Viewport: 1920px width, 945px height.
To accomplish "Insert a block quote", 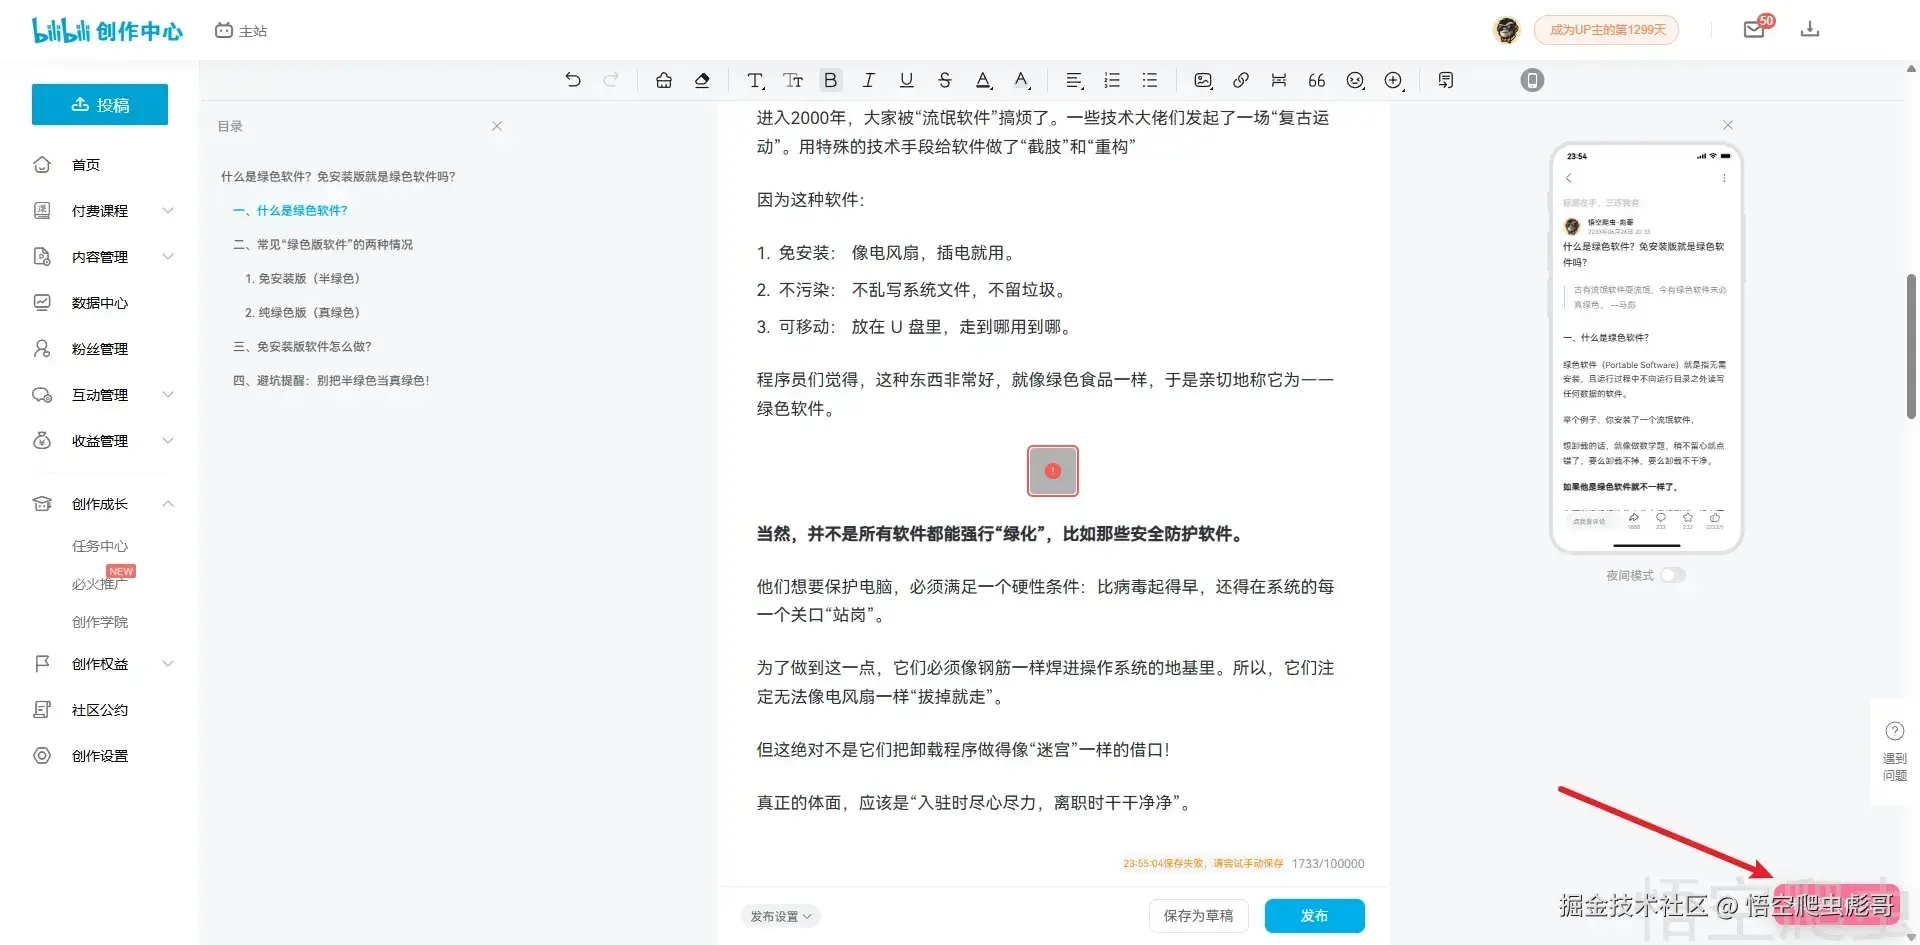I will 1317,80.
